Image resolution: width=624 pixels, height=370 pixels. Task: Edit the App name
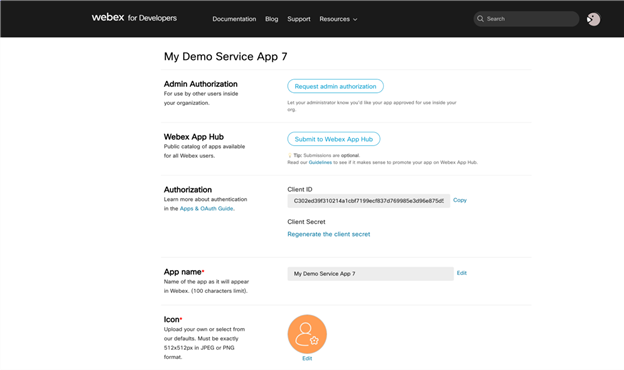tap(462, 273)
